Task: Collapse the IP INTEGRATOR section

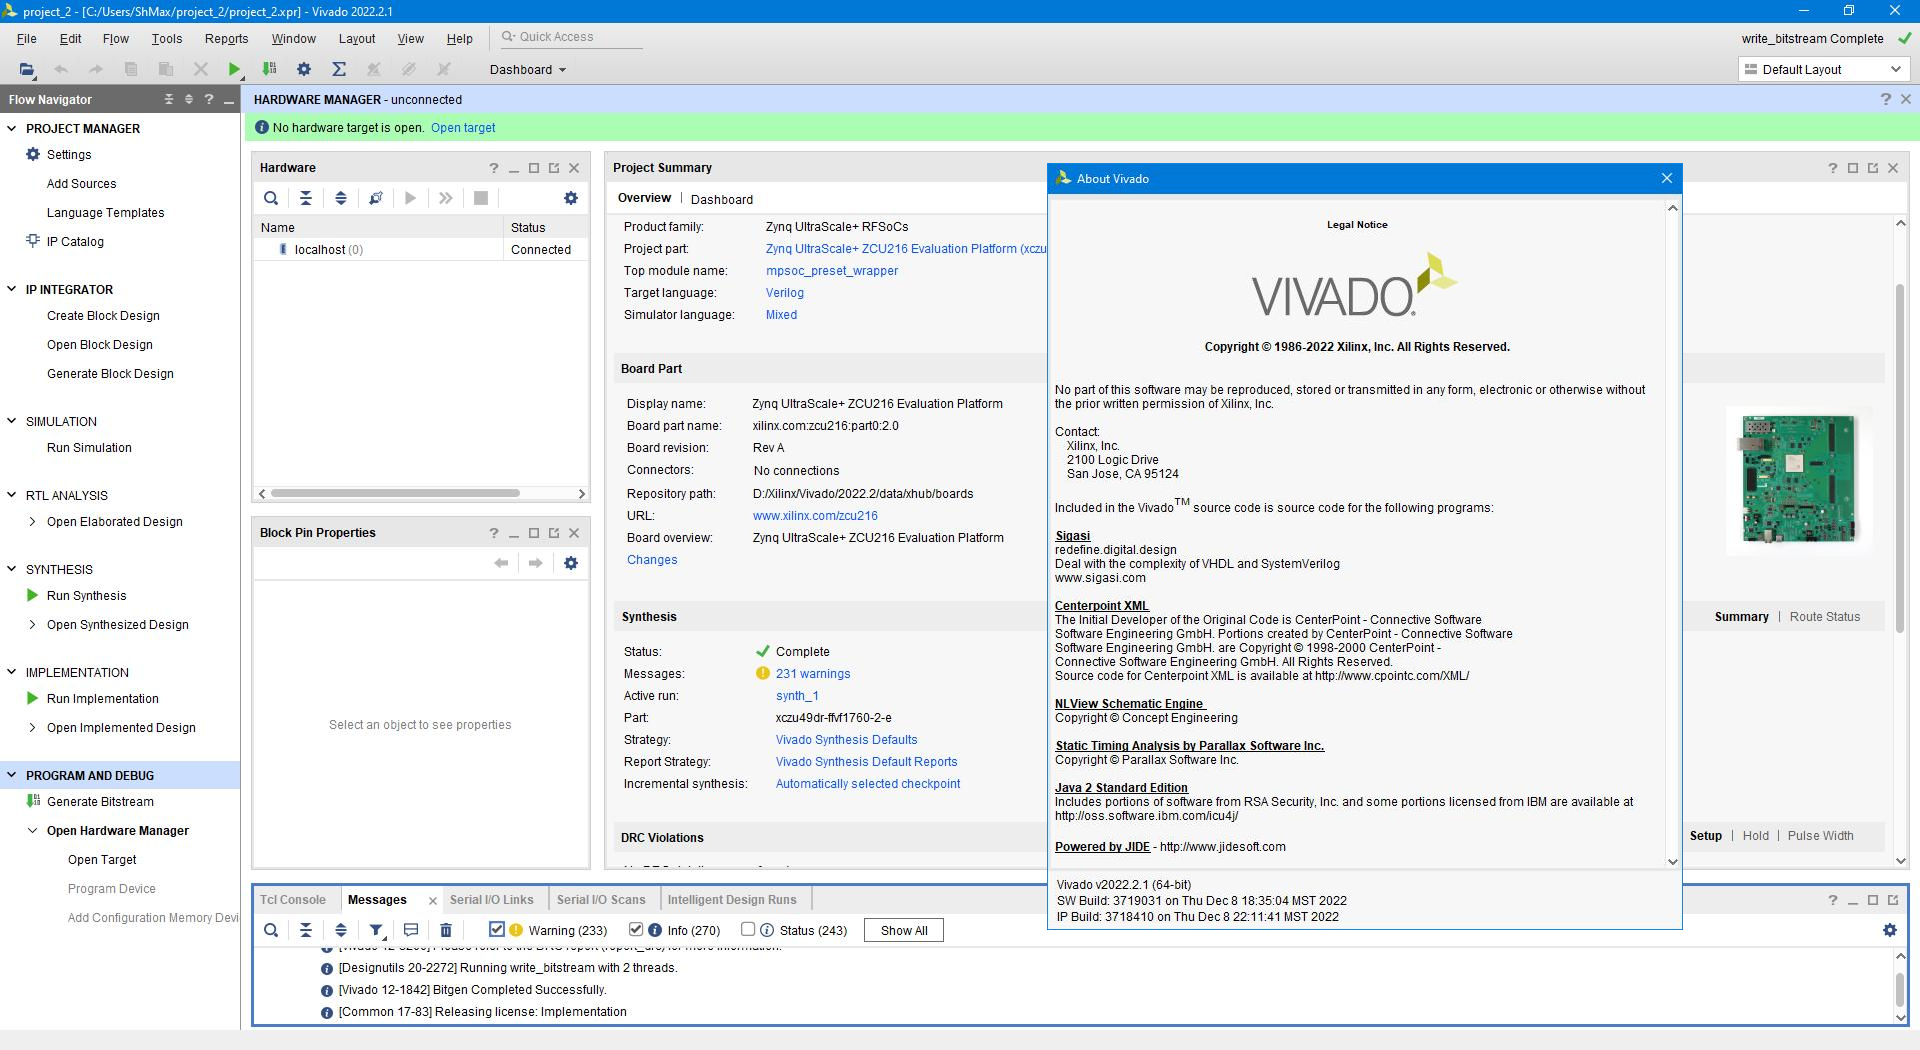Action: coord(12,289)
